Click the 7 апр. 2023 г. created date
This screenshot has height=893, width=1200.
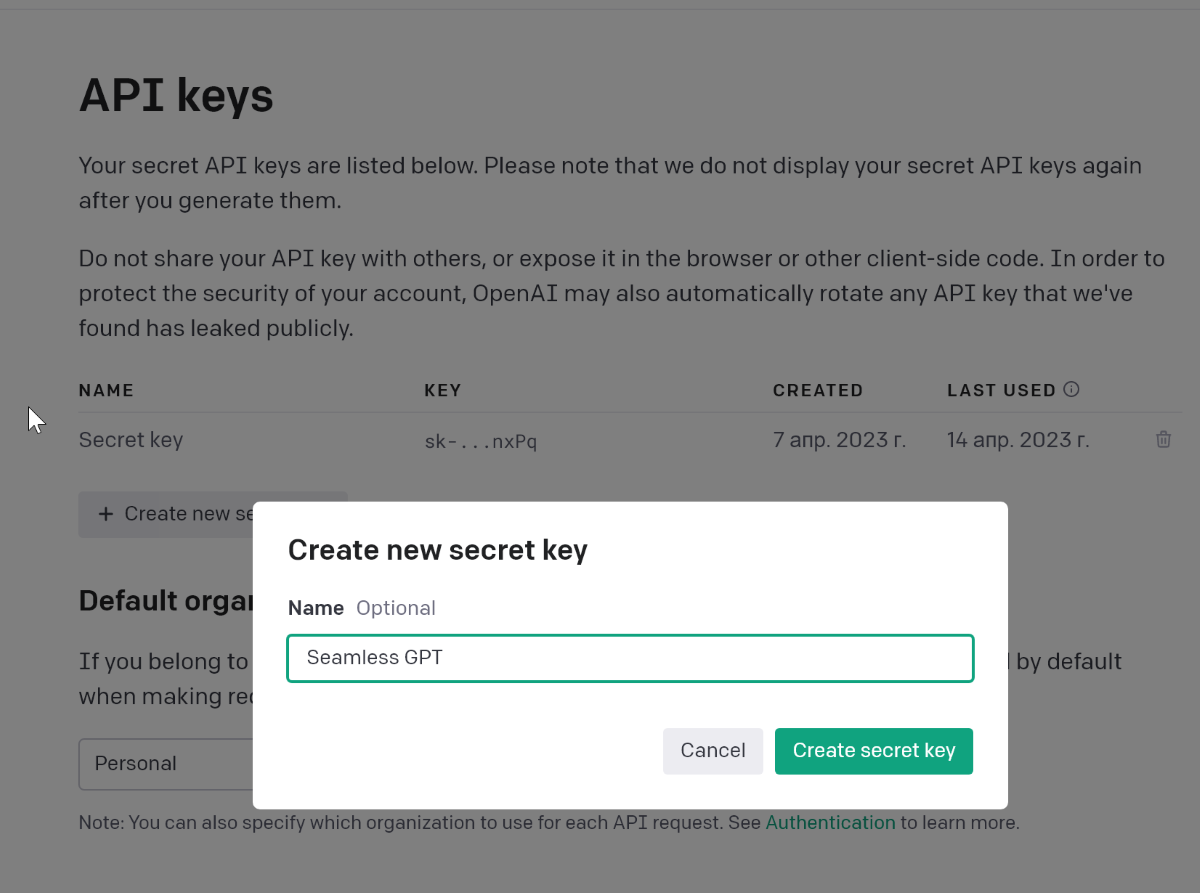840,439
